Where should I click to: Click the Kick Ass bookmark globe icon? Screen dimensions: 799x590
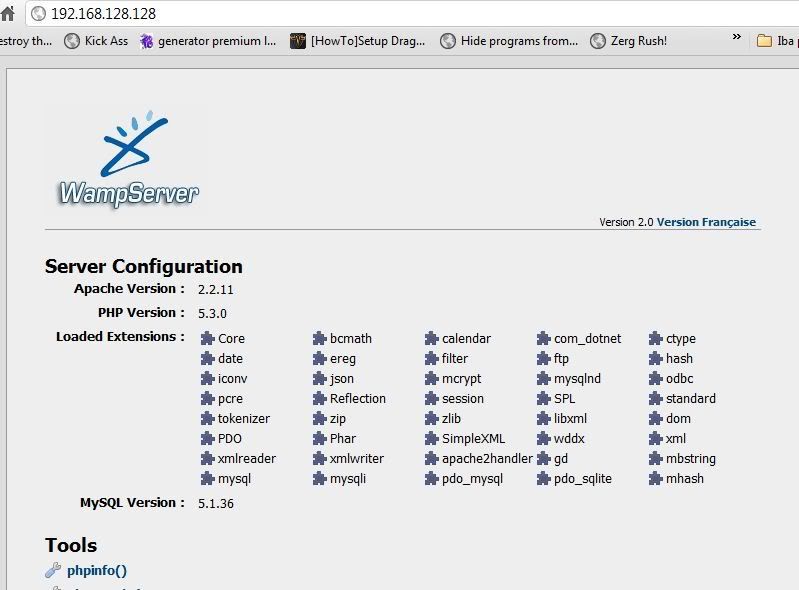point(72,41)
